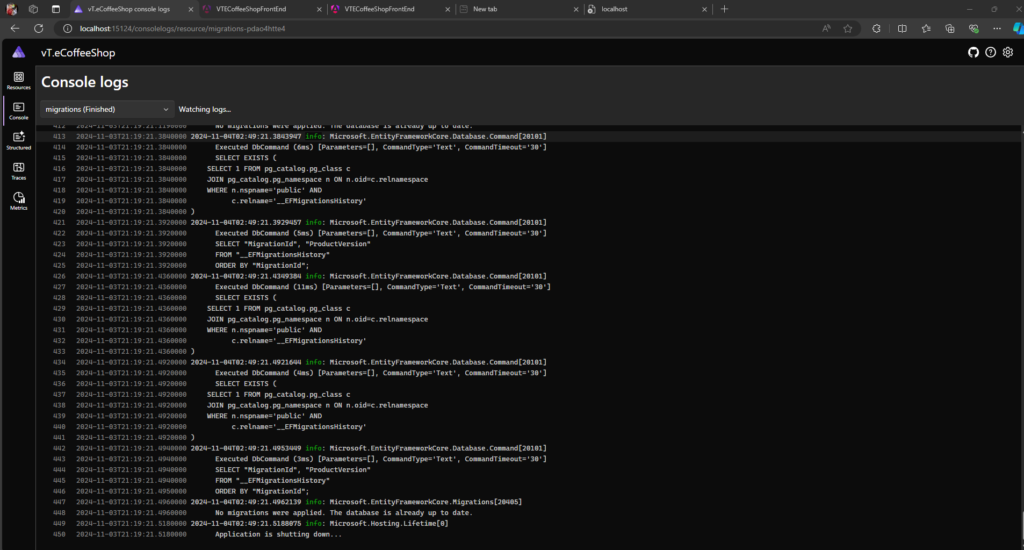Close the localhost browser tab
Viewport: 1024px width, 550px height.
(x=704, y=9)
